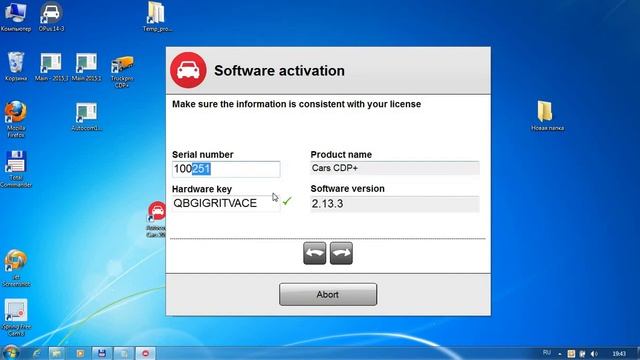Click the RU language indicator
This screenshot has width=640, height=360.
pos(547,353)
